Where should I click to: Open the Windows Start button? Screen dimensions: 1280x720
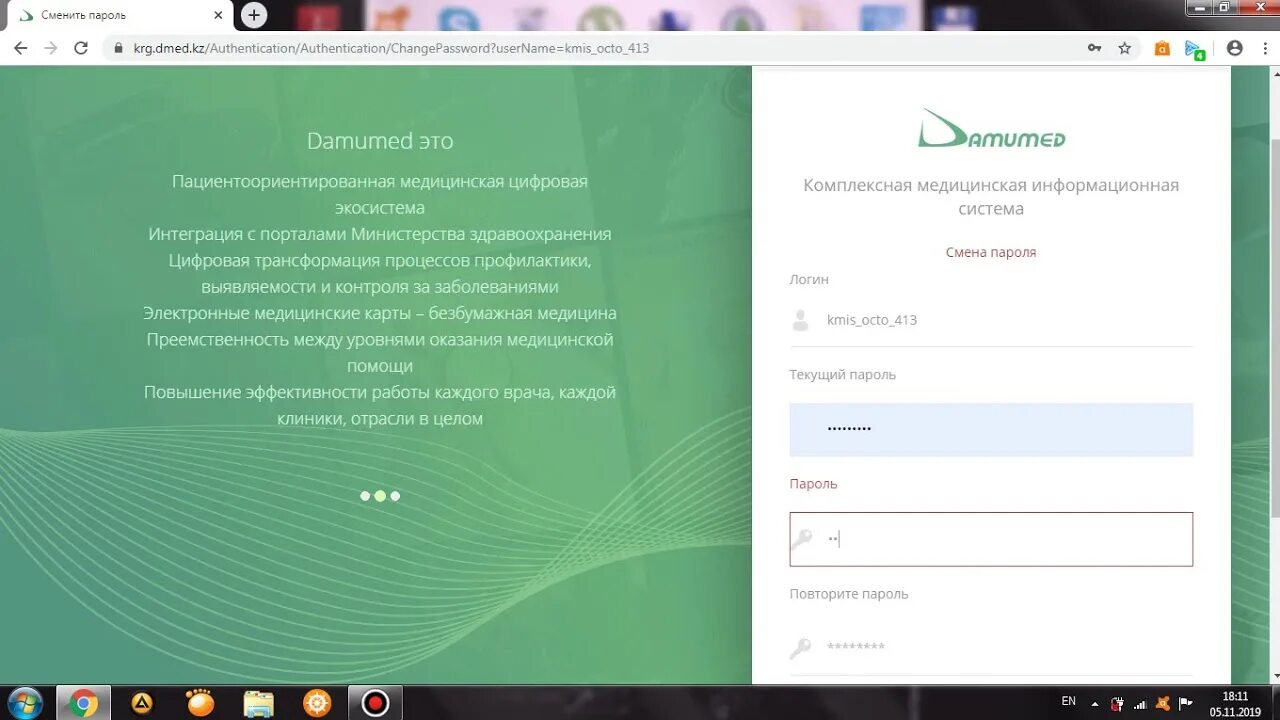pyautogui.click(x=25, y=703)
